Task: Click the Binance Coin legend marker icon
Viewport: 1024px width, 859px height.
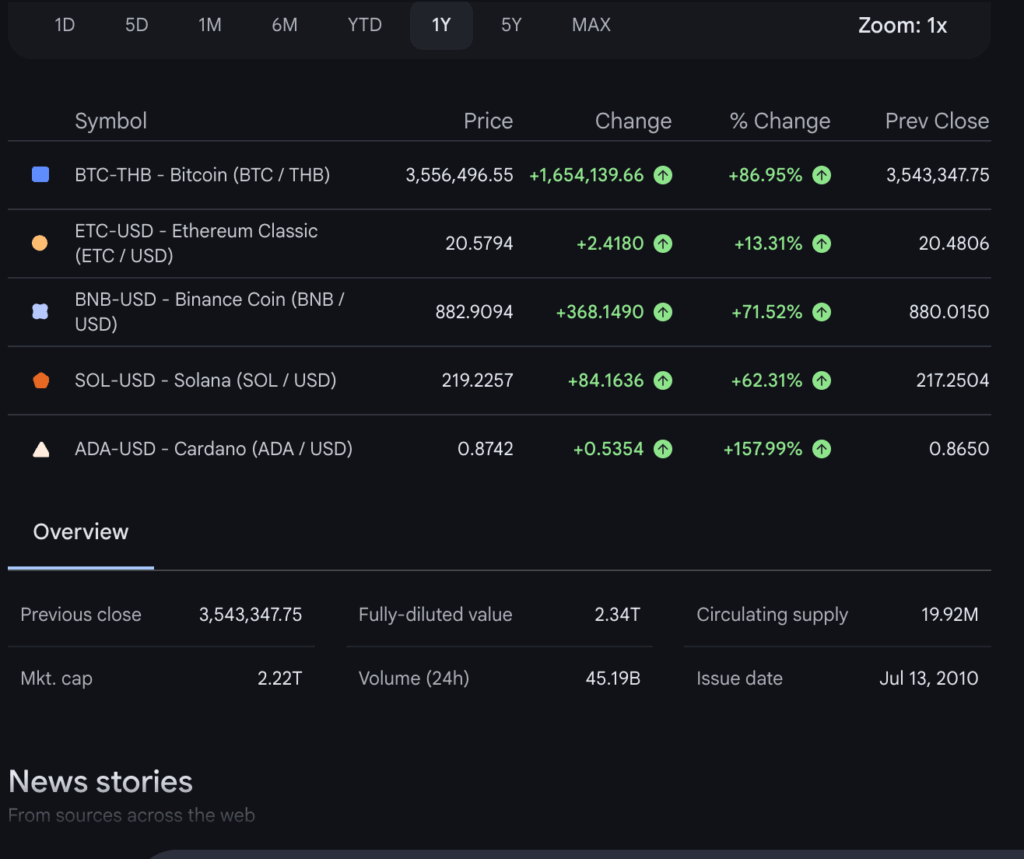Action: click(x=40, y=312)
